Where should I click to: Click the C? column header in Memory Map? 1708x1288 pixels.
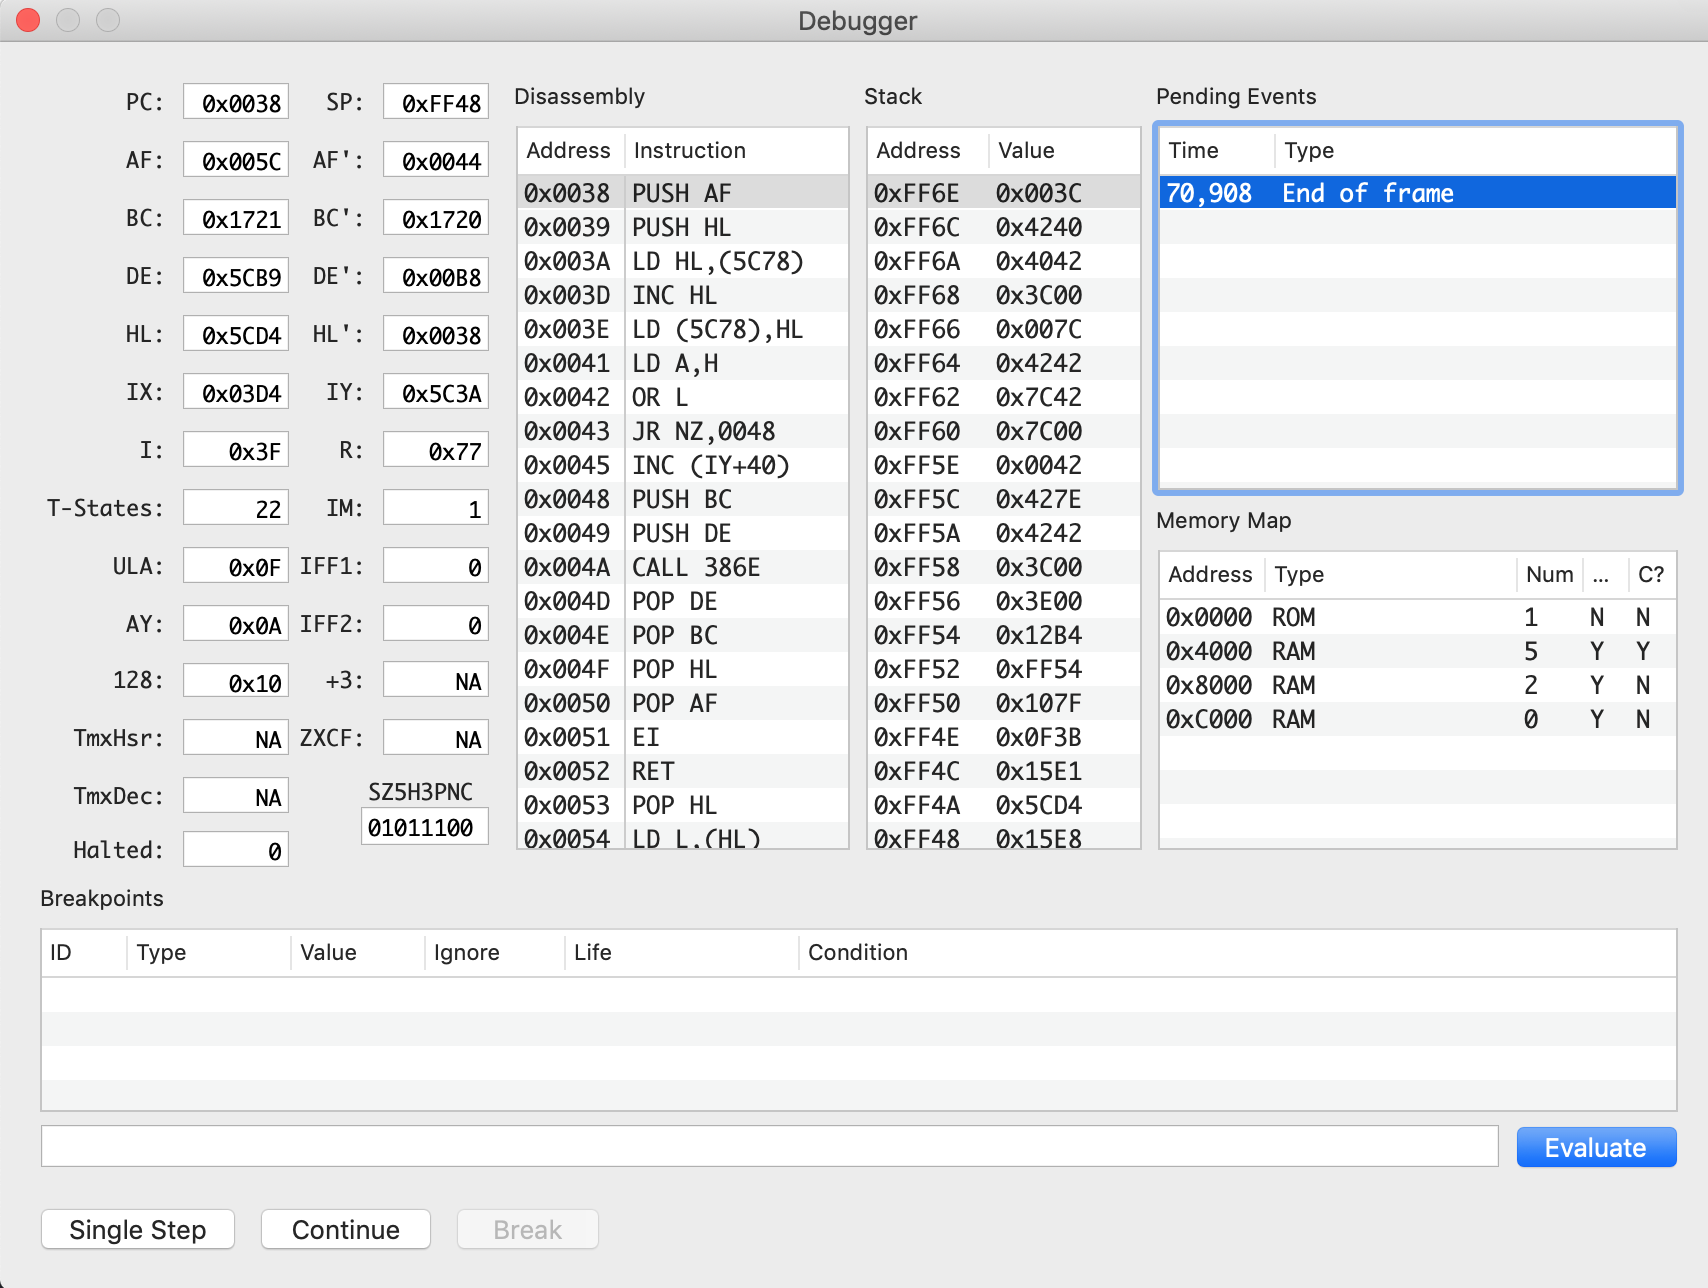1651,574
